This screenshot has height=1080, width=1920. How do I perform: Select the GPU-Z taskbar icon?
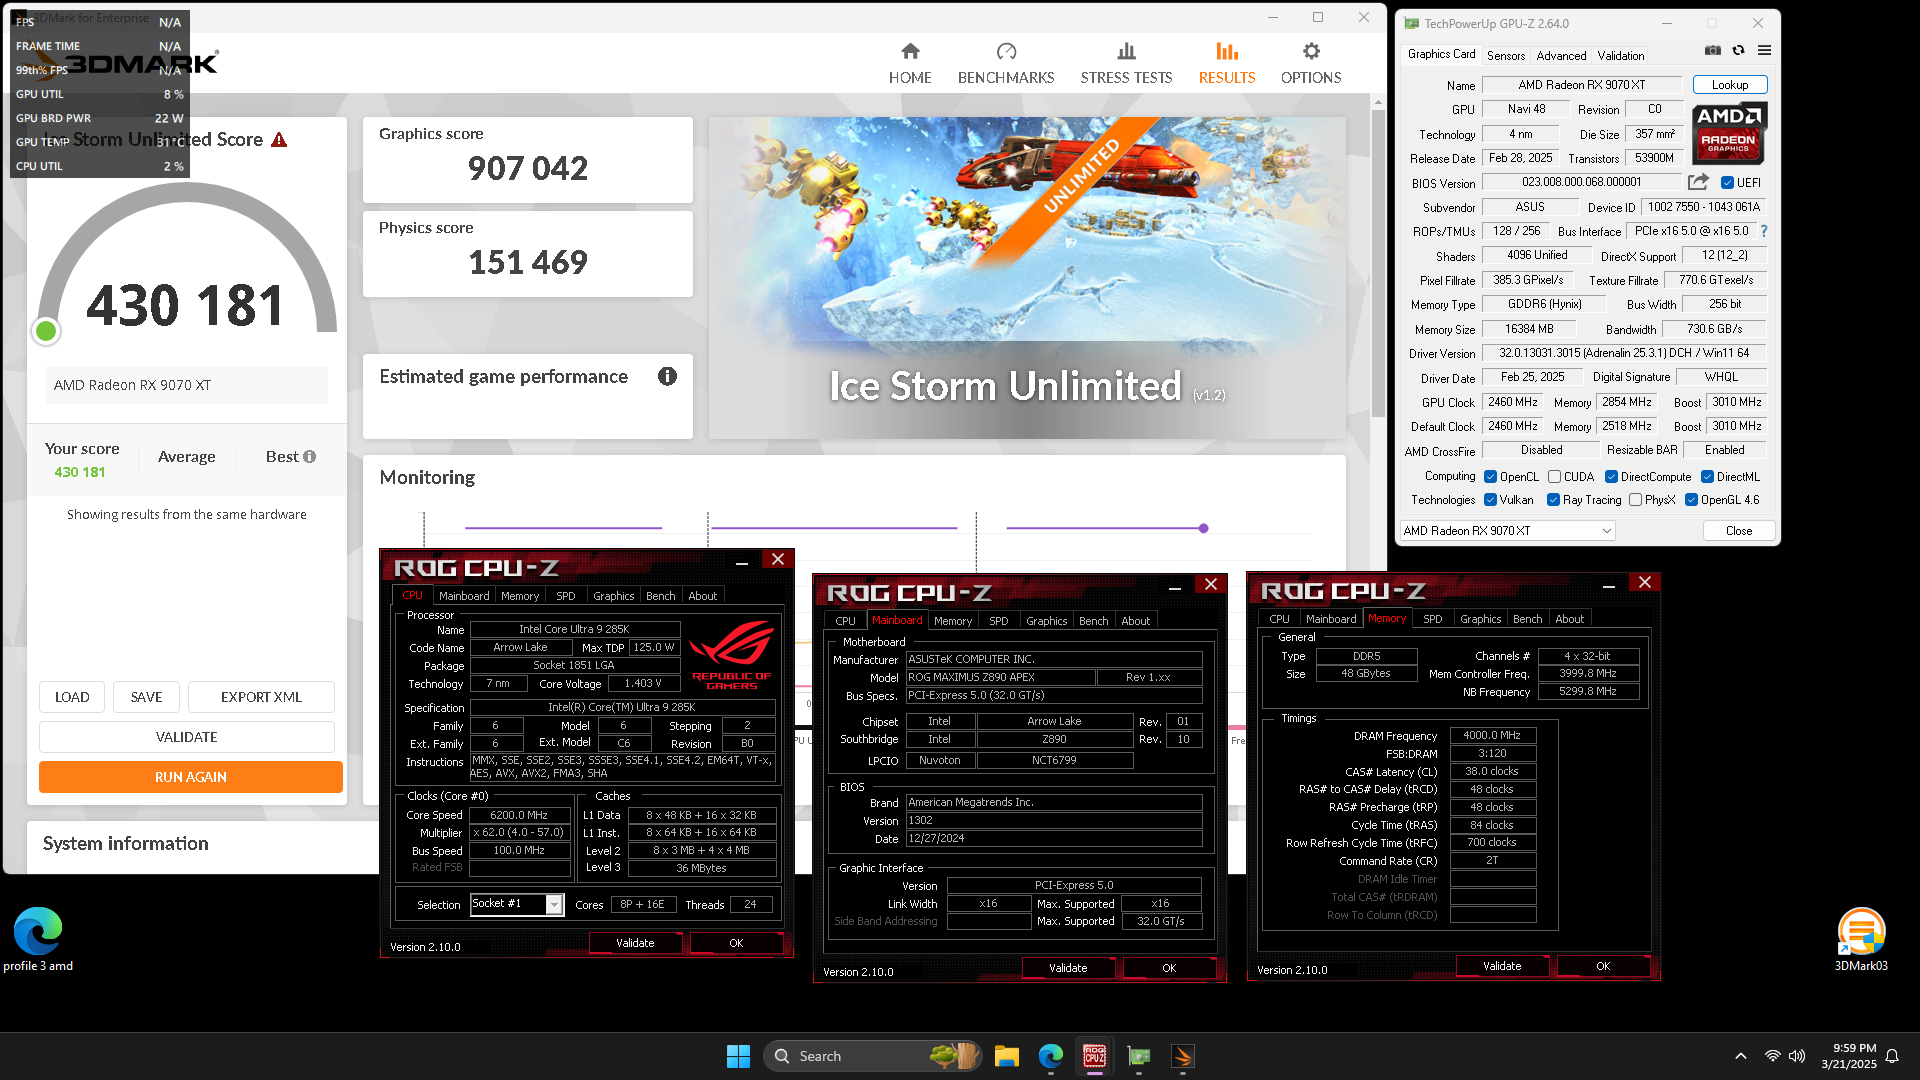click(x=1139, y=1056)
